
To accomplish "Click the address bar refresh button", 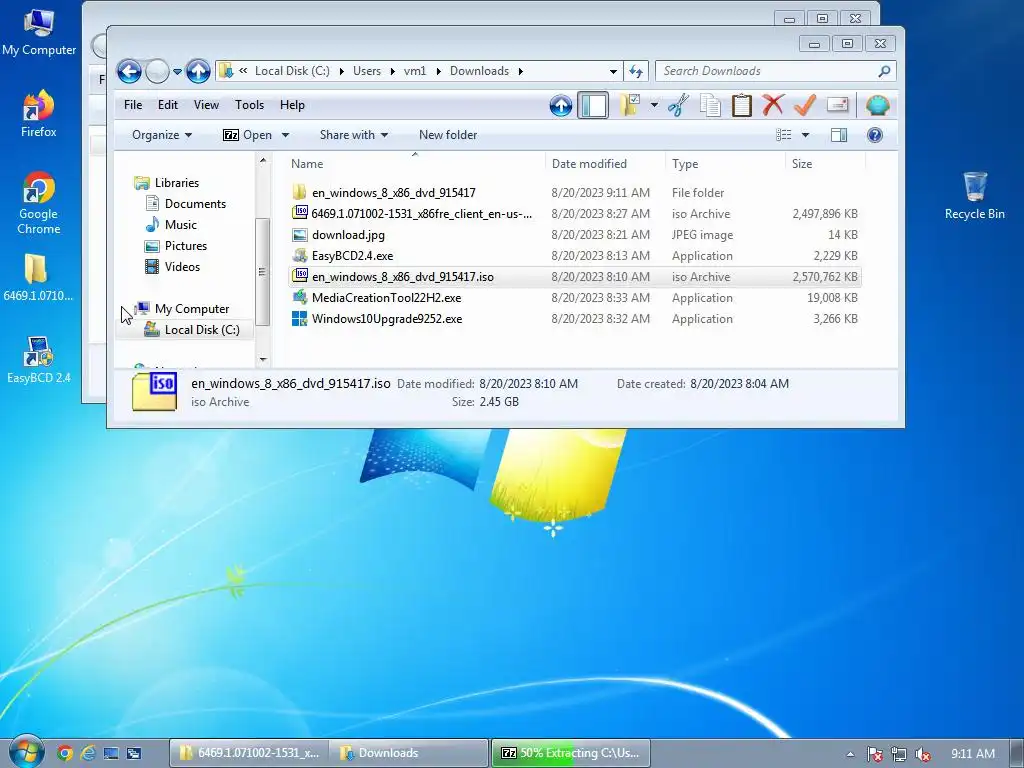I will tap(636, 71).
